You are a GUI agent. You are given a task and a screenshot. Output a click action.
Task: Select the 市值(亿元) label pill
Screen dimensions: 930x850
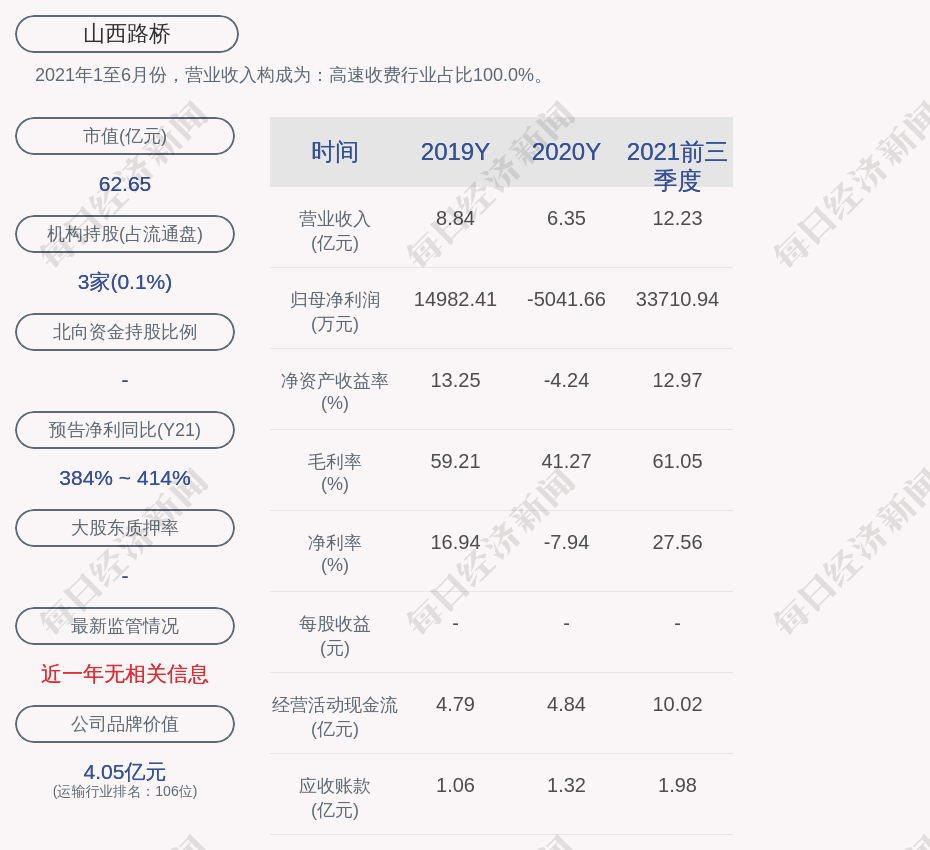(x=125, y=136)
